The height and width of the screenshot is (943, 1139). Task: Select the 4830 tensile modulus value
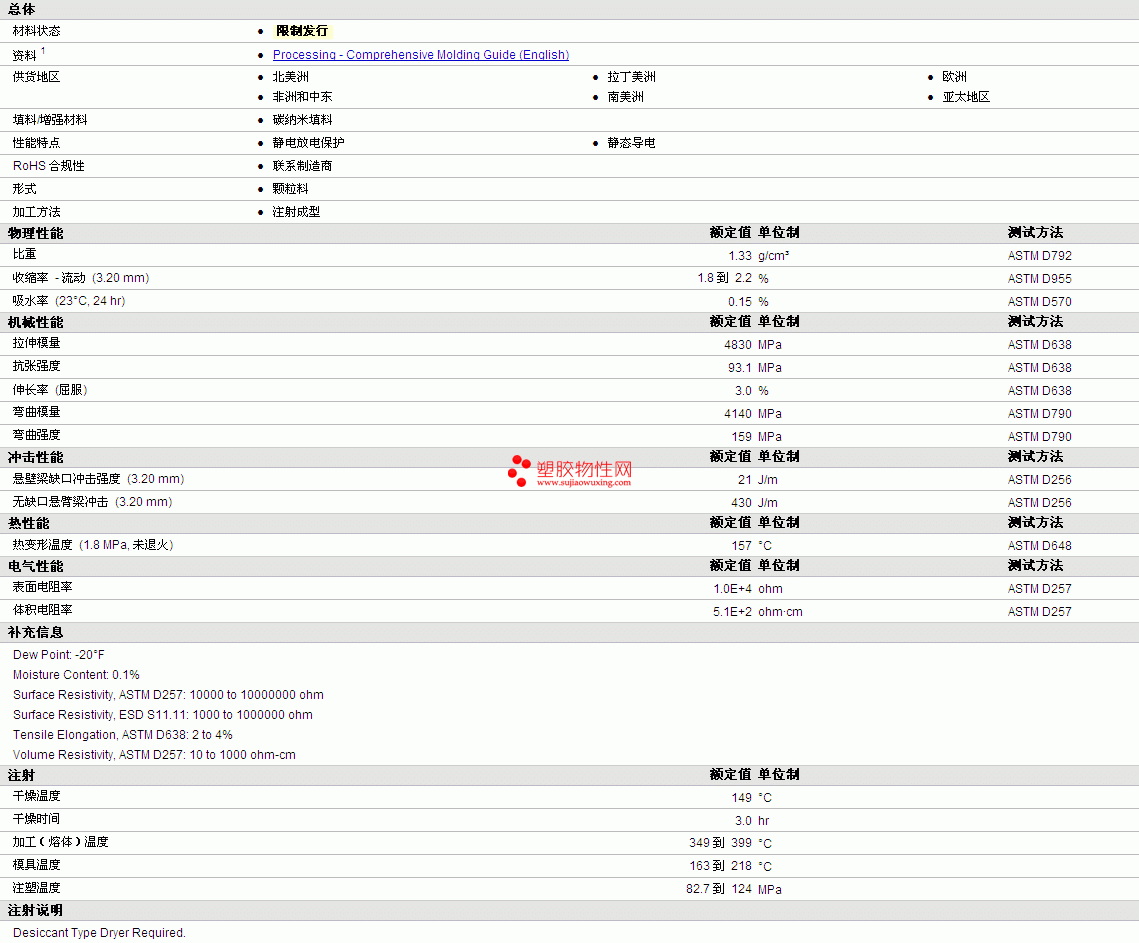(x=737, y=344)
